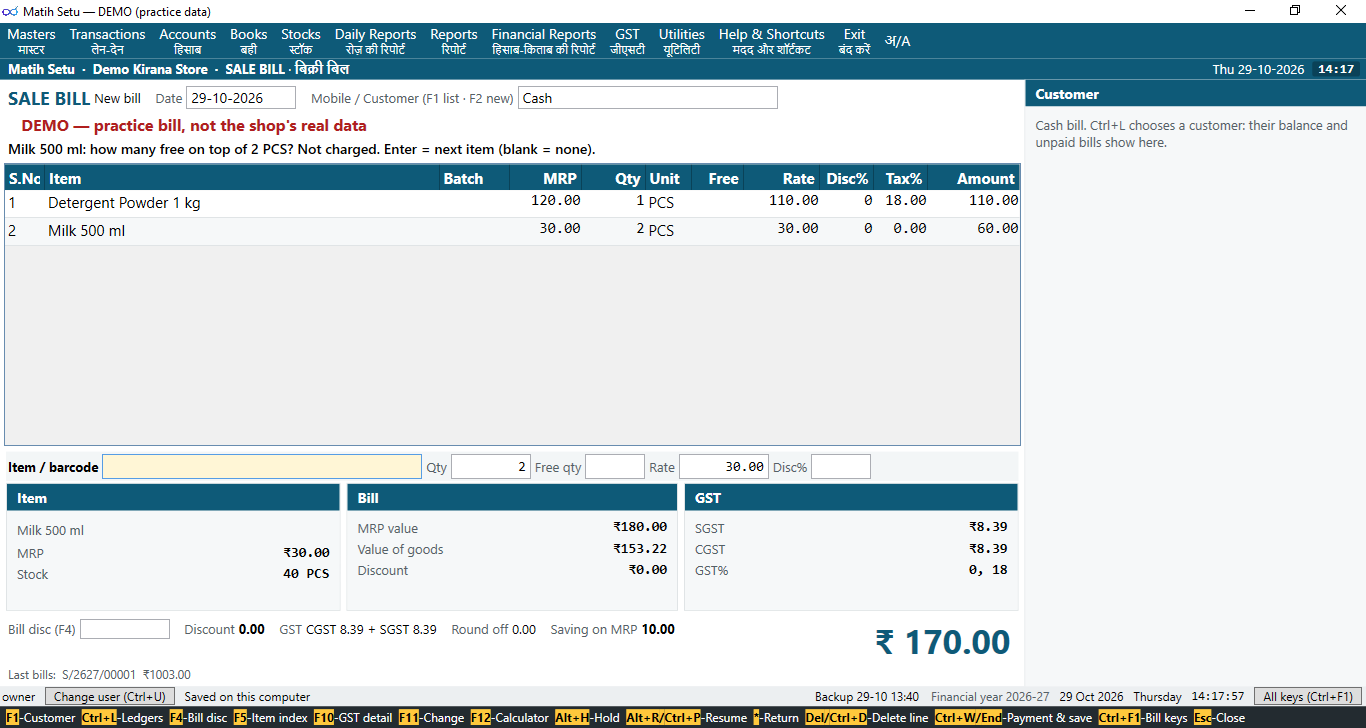1366x728 pixels.
Task: Click the bill Date field
Action: 241,98
